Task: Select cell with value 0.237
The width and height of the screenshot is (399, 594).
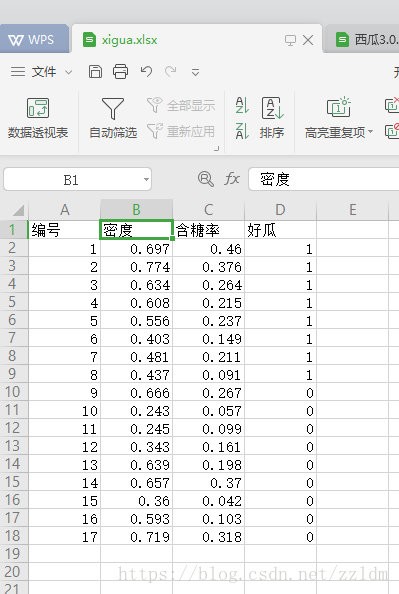Action: pyautogui.click(x=208, y=321)
